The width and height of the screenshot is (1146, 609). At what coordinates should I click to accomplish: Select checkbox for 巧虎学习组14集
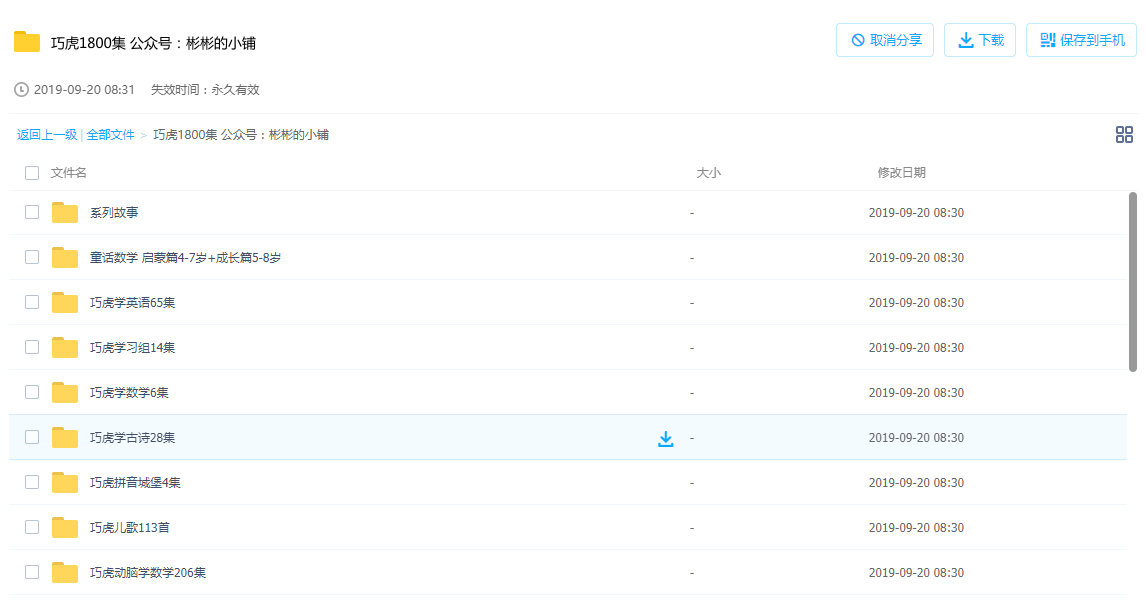pyautogui.click(x=32, y=347)
